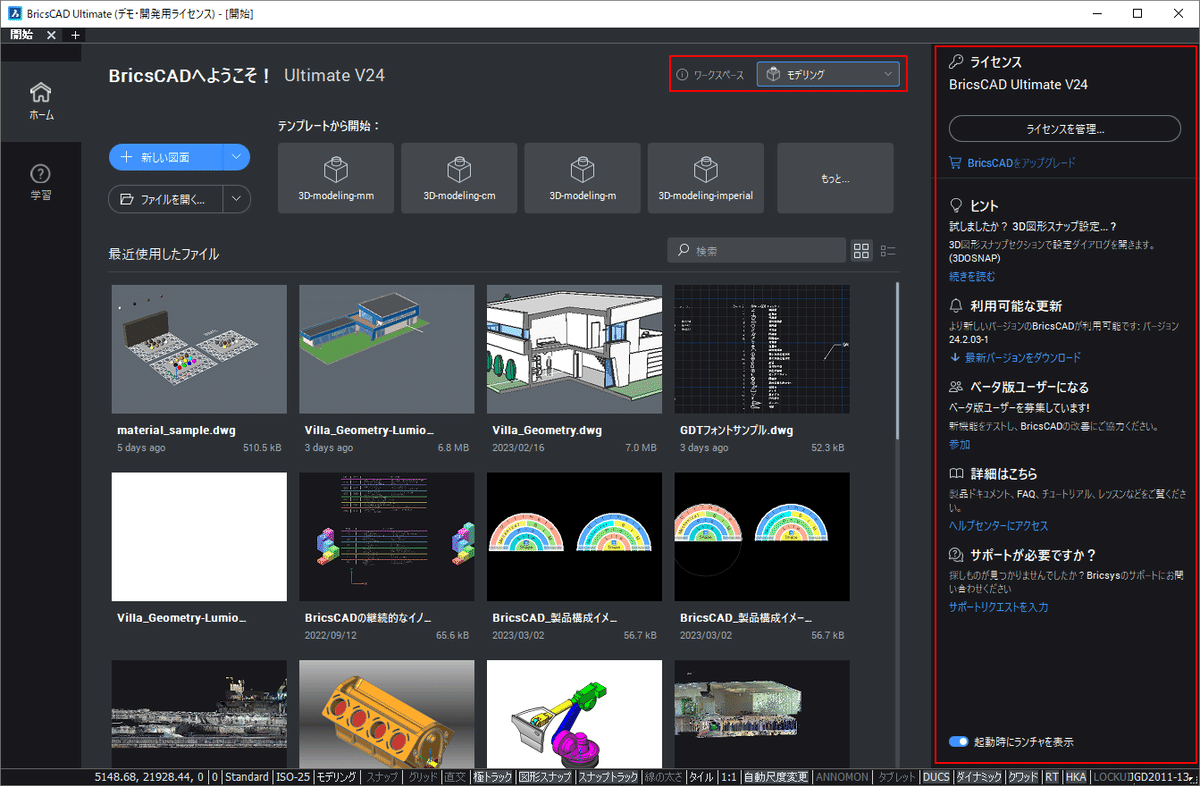Open ヘルプセンターにアクセス link
Screen dimensions: 1200x786
pyautogui.click(x=998, y=525)
